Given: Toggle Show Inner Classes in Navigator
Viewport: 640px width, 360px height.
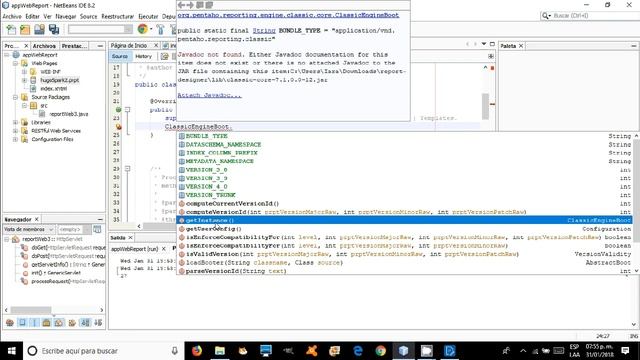Looking at the screenshot, I should [x=59, y=322].
